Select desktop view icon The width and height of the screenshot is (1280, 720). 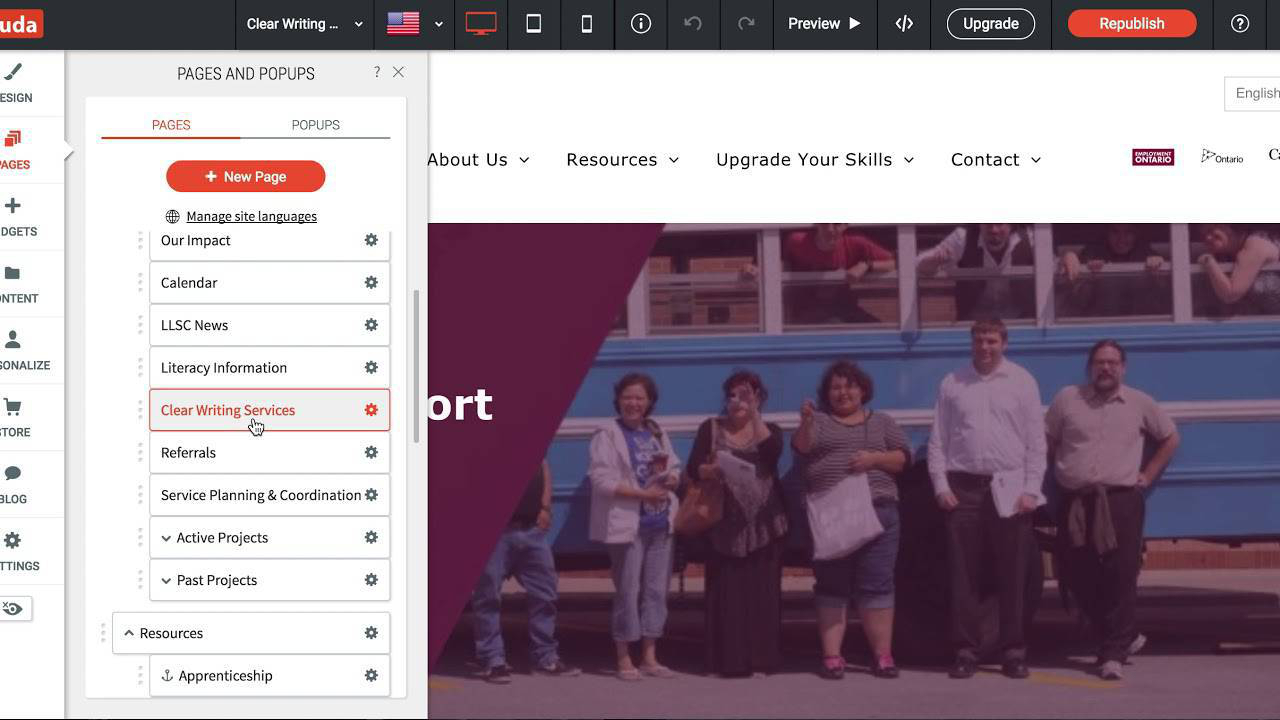(x=481, y=24)
